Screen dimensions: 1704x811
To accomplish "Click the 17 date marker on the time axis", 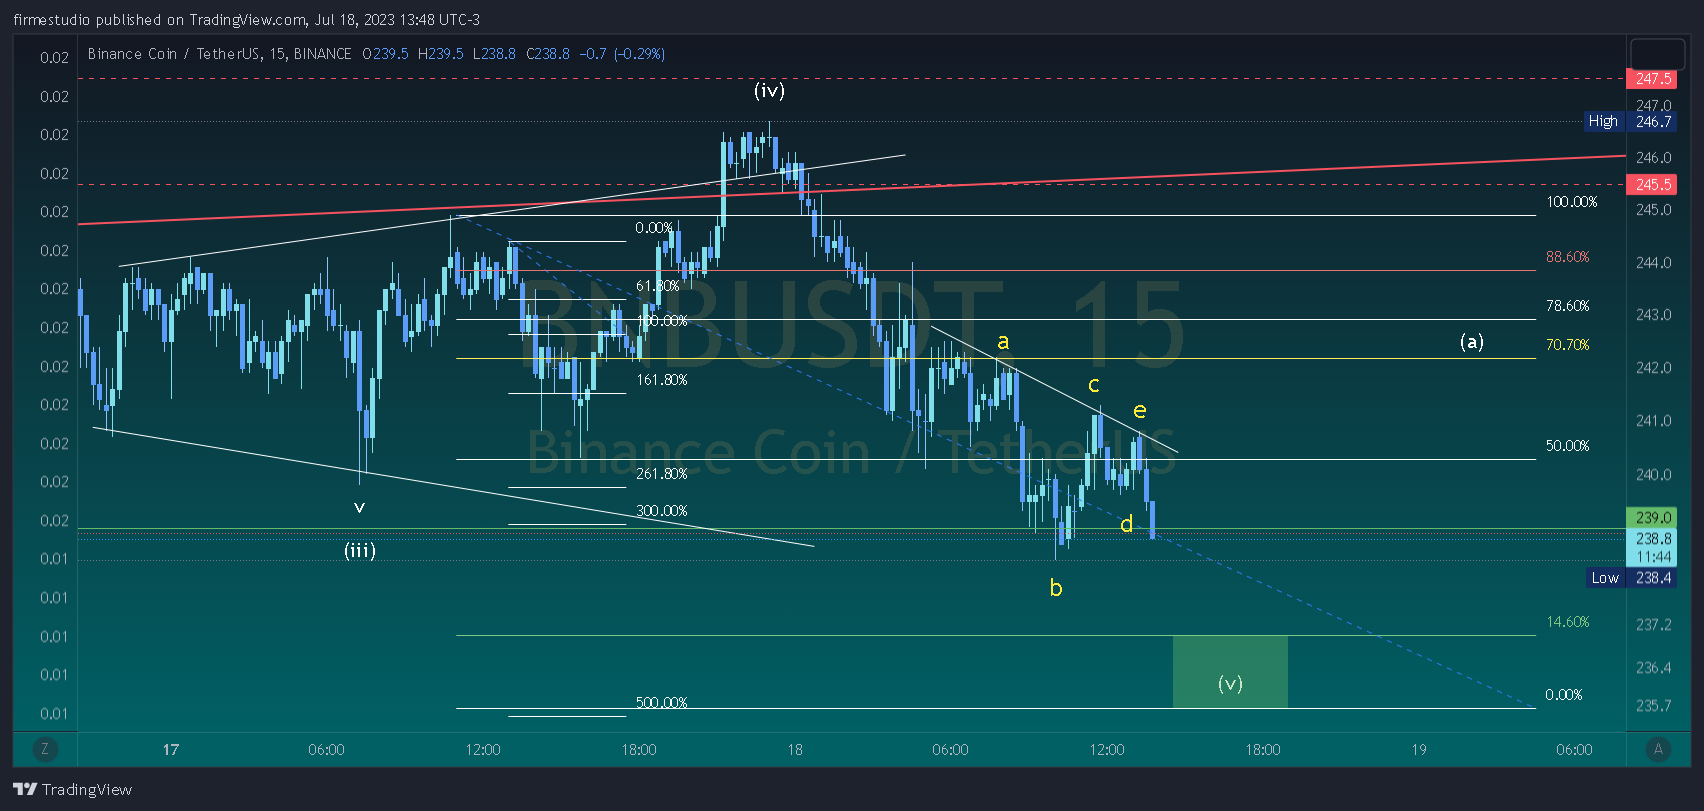I will pos(171,750).
